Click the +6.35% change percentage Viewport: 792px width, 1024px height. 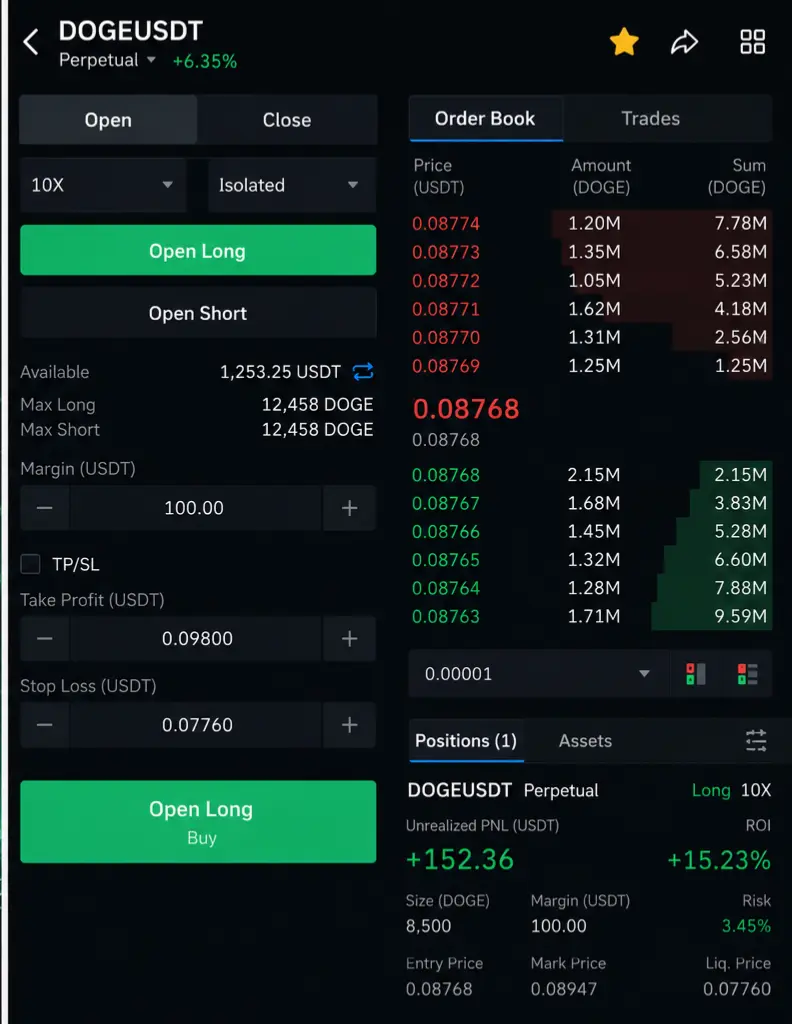point(204,61)
